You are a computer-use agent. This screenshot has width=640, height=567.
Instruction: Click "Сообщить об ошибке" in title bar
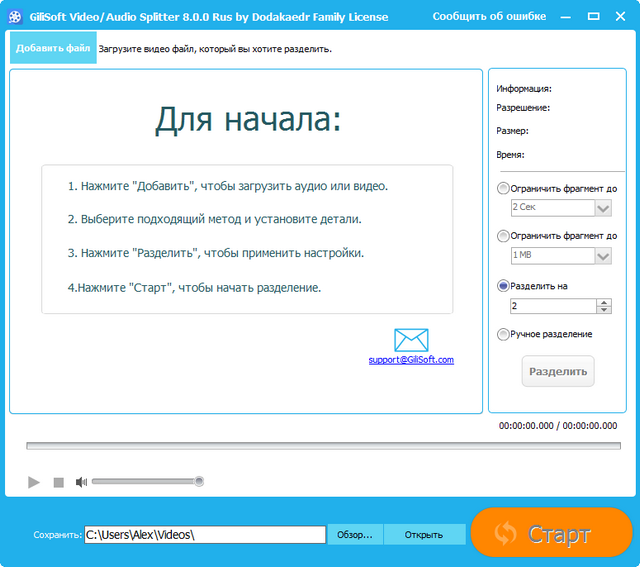point(489,17)
